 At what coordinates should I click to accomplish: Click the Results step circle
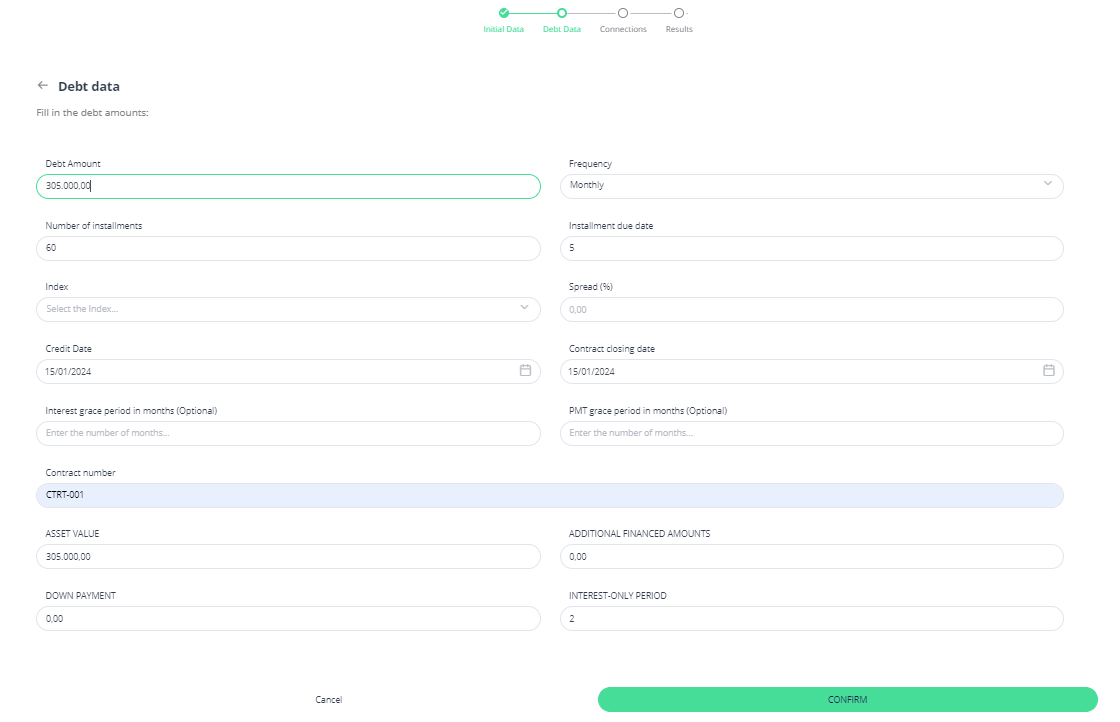[x=679, y=13]
